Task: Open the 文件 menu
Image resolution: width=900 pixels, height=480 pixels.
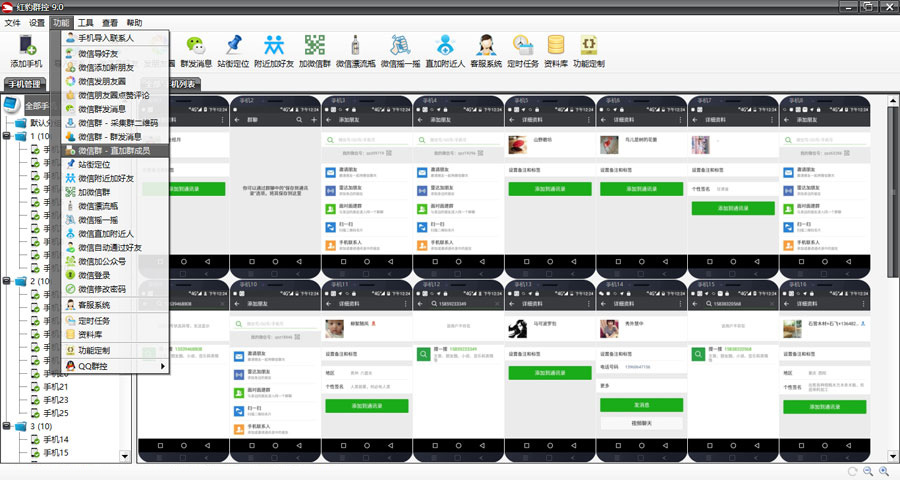Action: pyautogui.click(x=12, y=23)
